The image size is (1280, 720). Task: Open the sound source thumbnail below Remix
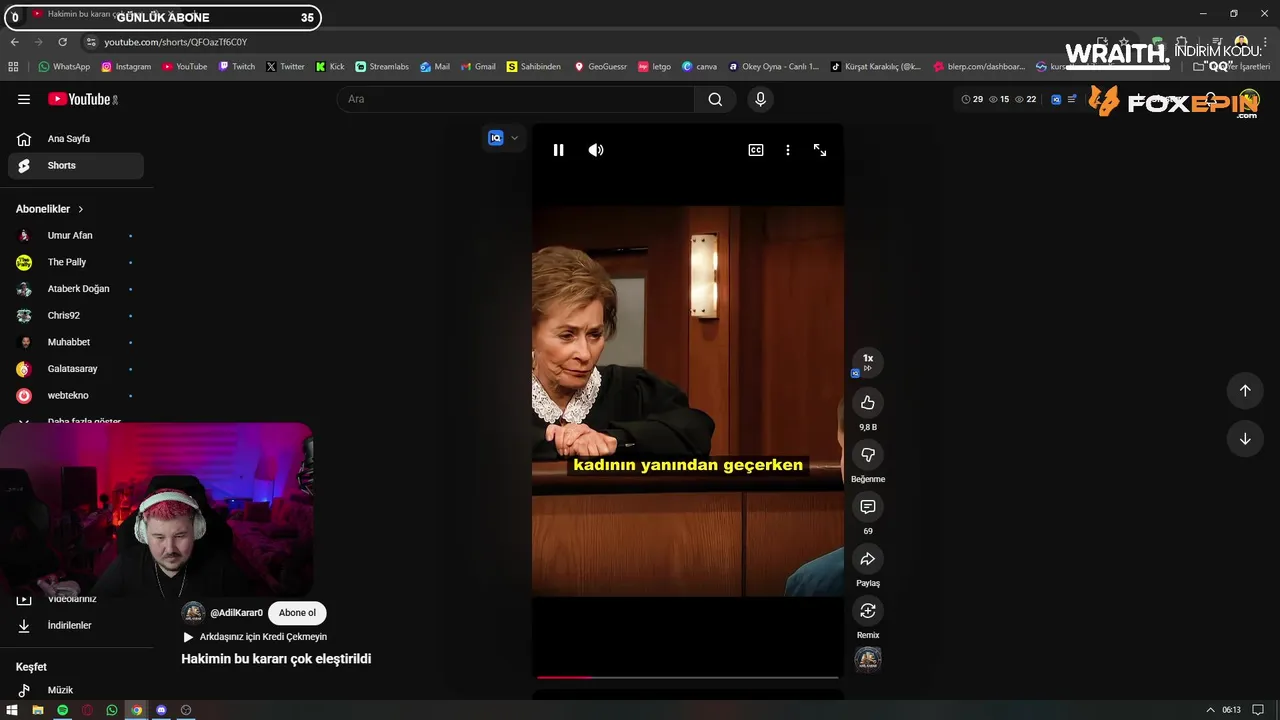tap(868, 659)
